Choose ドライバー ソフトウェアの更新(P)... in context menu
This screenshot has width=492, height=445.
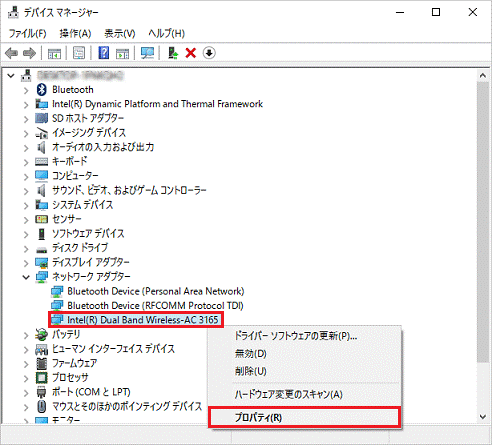296,336
